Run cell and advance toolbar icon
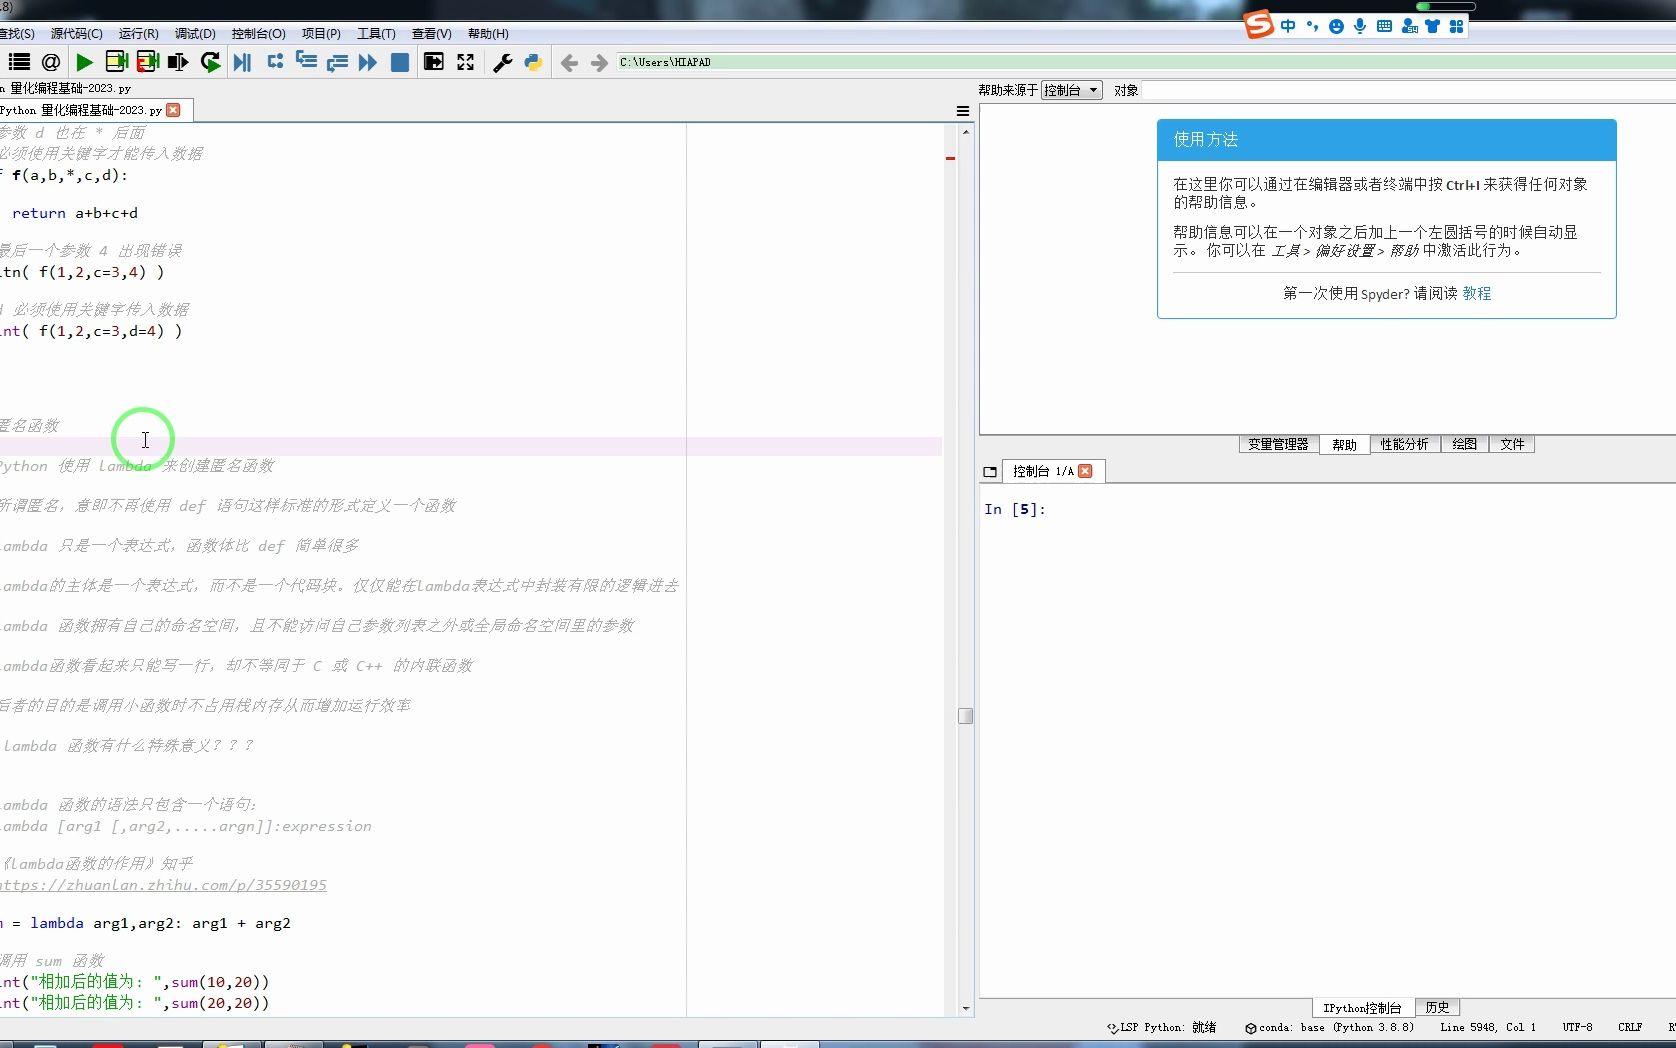 coord(148,62)
